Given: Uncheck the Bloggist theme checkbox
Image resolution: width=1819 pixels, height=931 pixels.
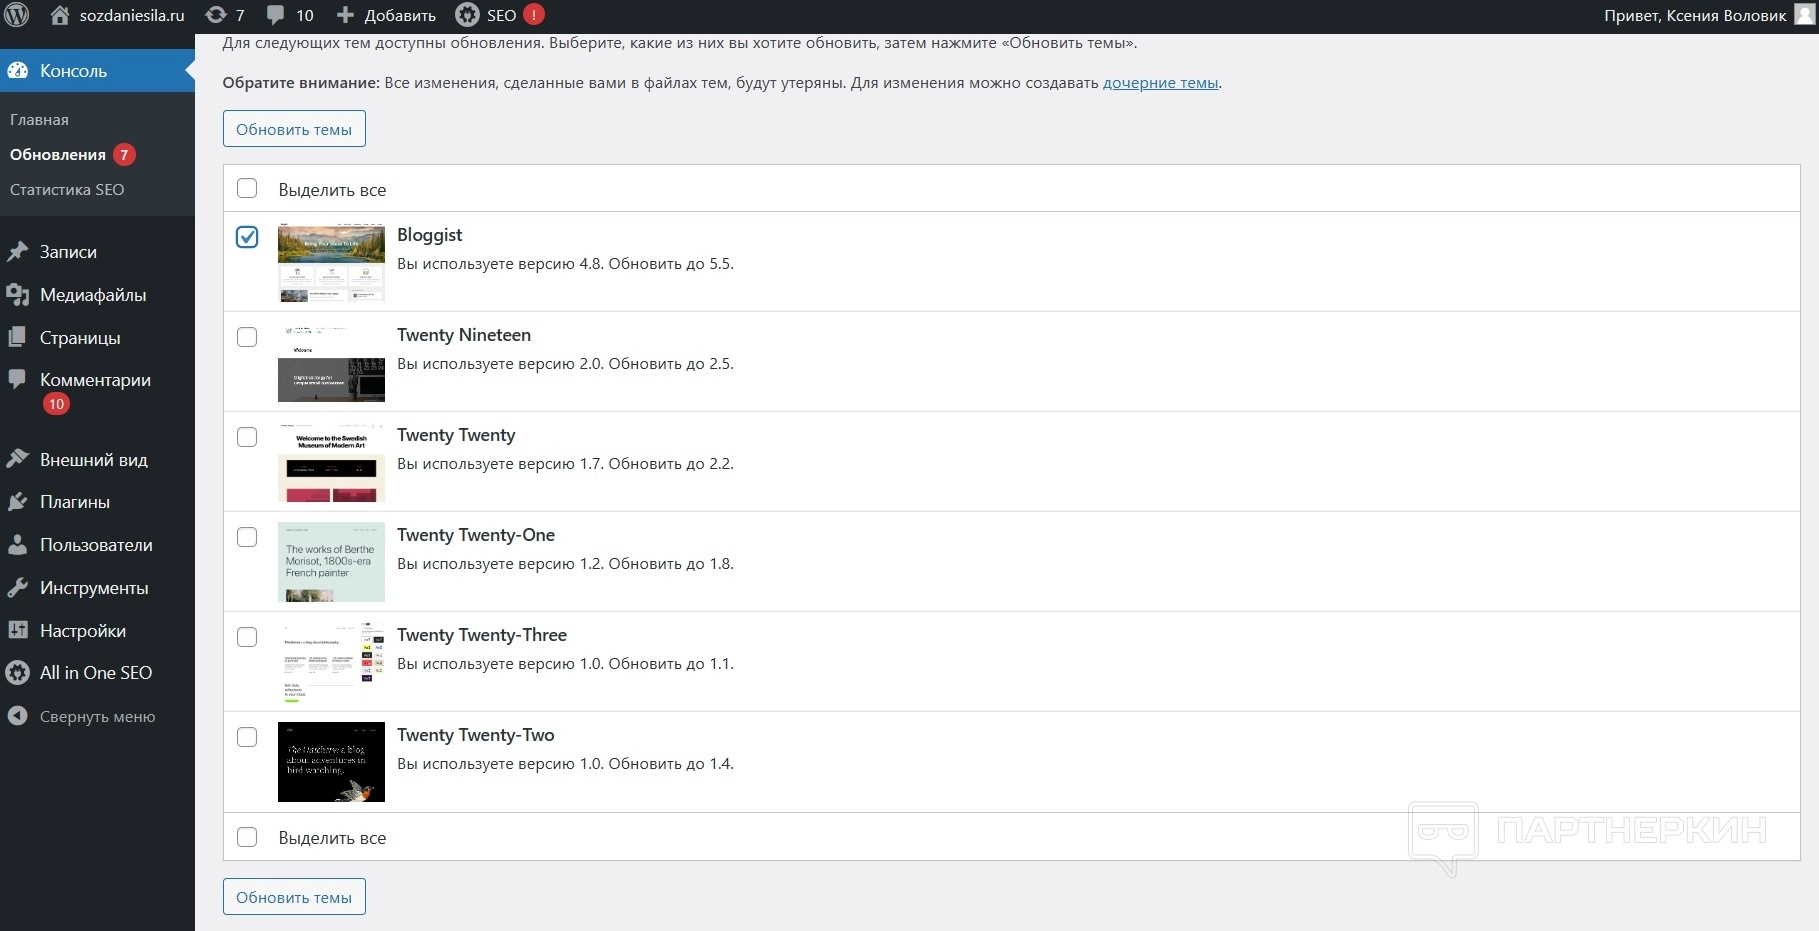Looking at the screenshot, I should click(x=247, y=237).
